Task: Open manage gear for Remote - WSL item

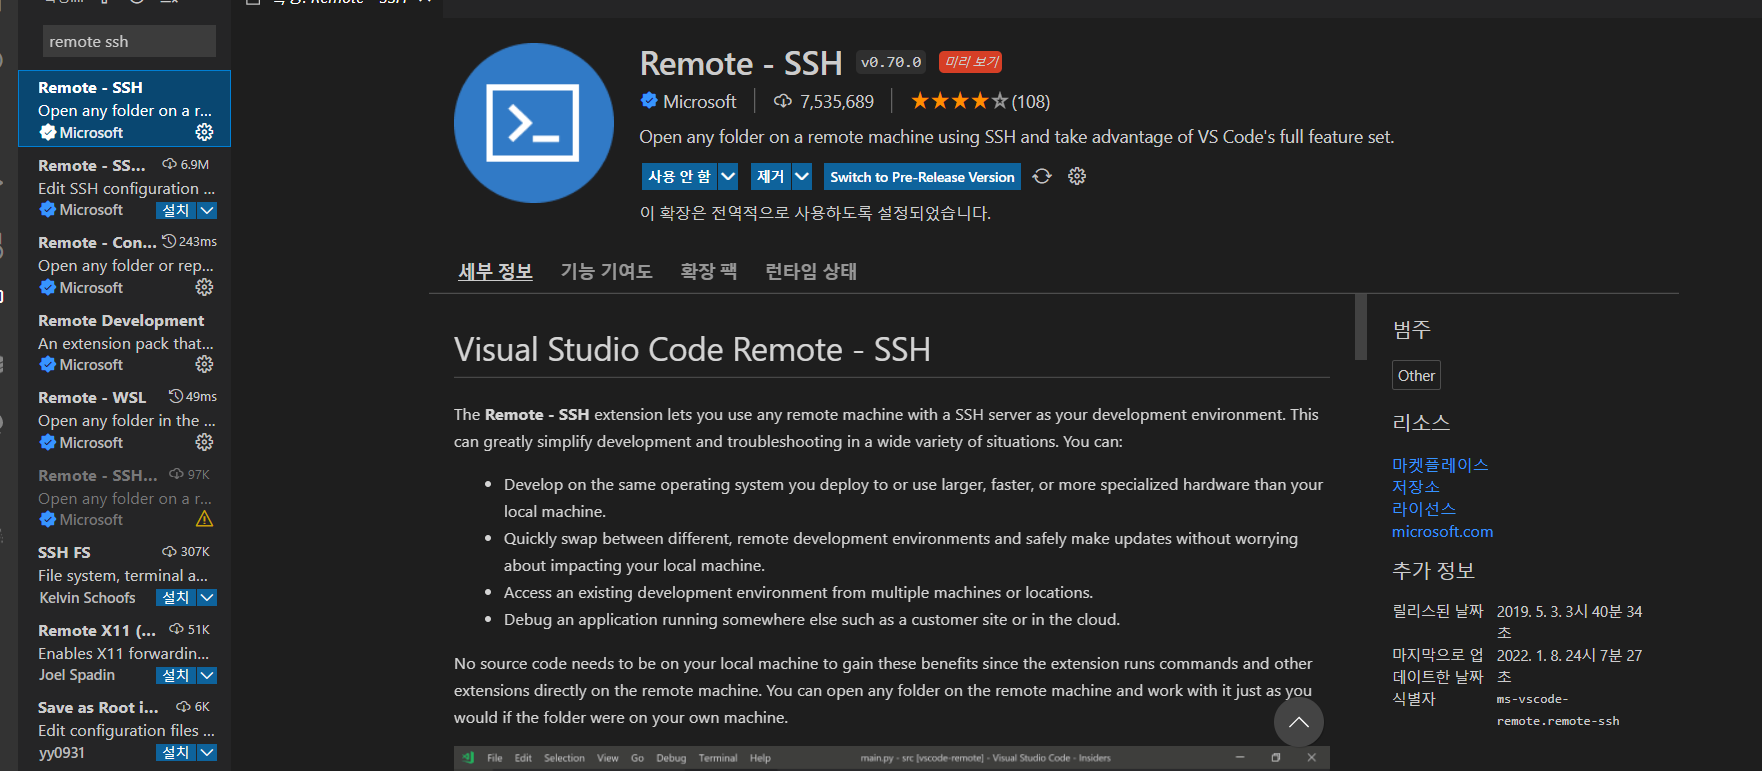Action: click(204, 442)
